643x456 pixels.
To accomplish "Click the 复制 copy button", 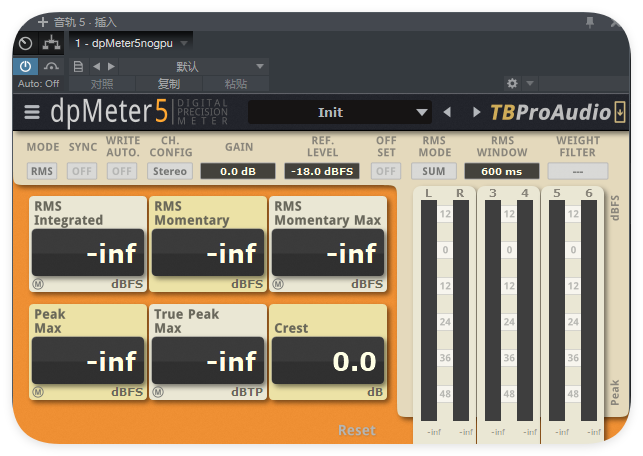I will [169, 84].
